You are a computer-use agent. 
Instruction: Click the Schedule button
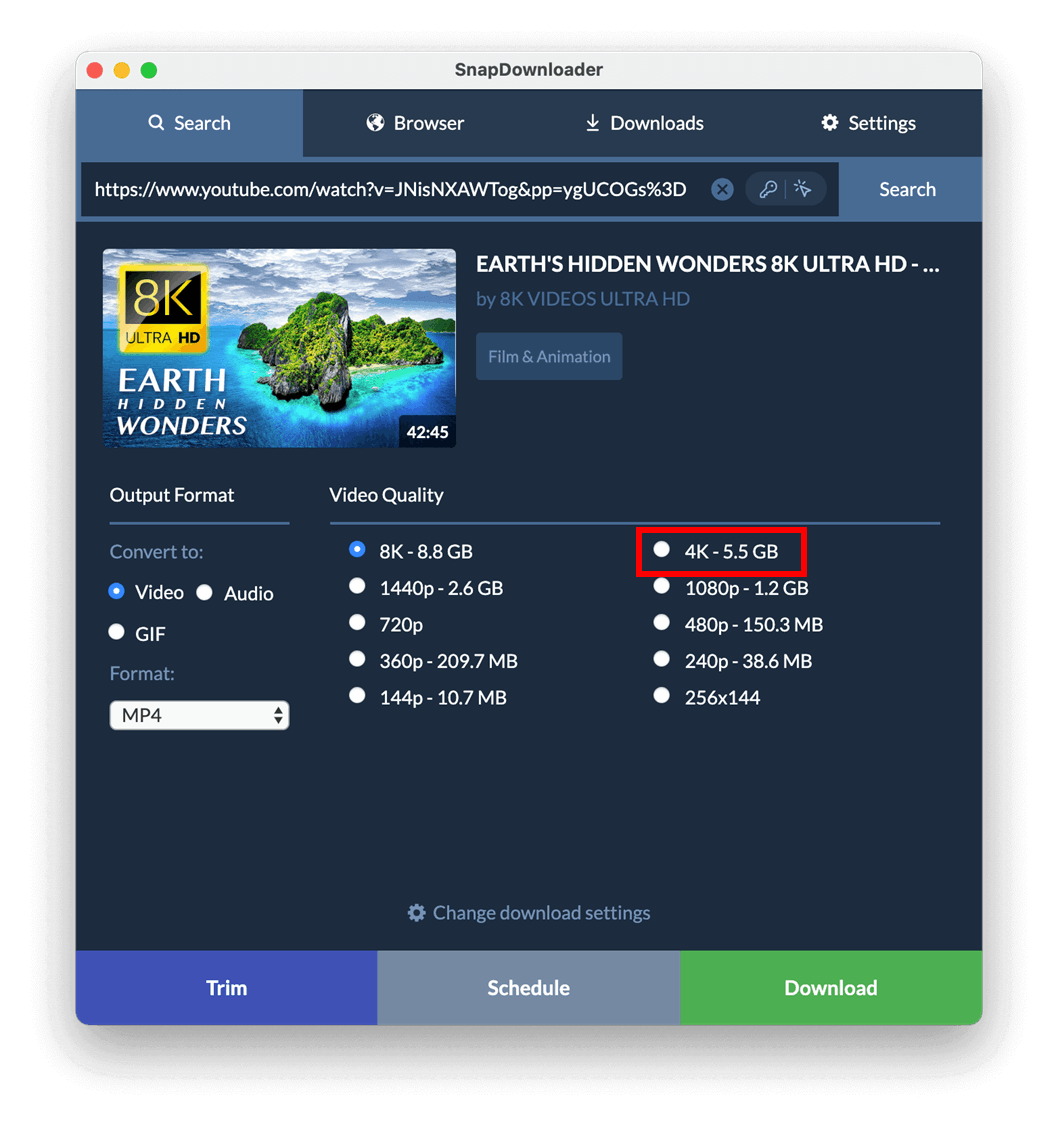tap(529, 988)
